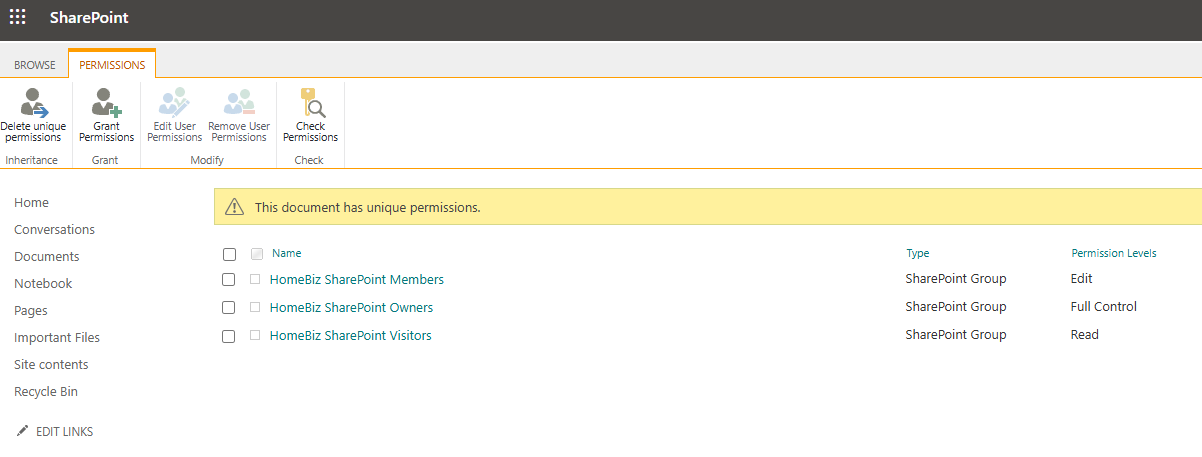Check the box for HomeBiz SharePoint Members
The width and height of the screenshot is (1202, 457).
[229, 280]
